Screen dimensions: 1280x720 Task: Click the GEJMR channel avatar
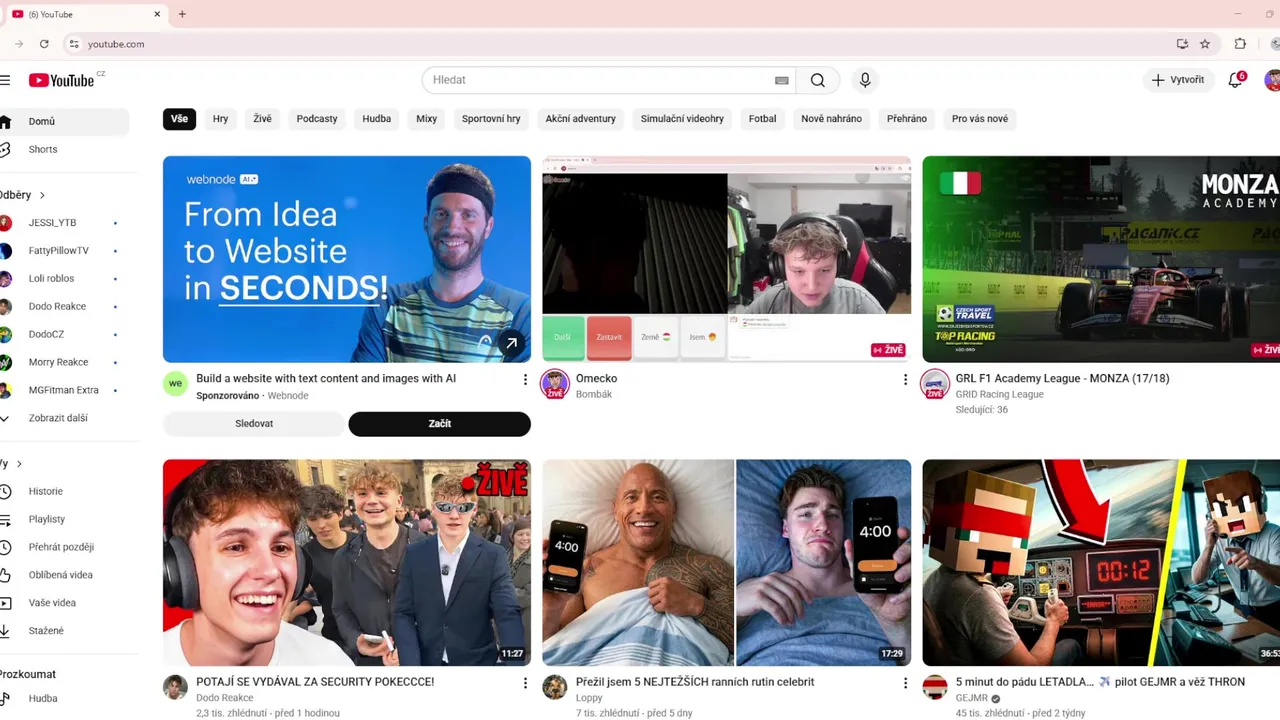coord(935,687)
